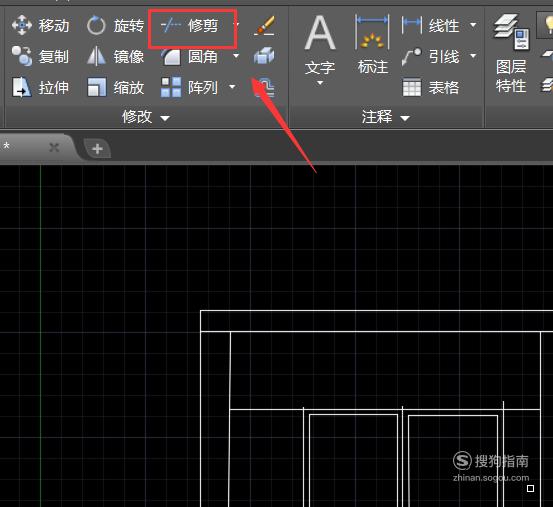Select the 镜像 (Mirror) tool
The height and width of the screenshot is (507, 553).
coord(115,56)
